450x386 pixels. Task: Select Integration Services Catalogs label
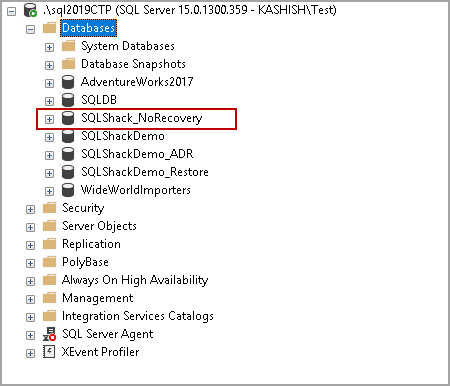[x=138, y=316]
